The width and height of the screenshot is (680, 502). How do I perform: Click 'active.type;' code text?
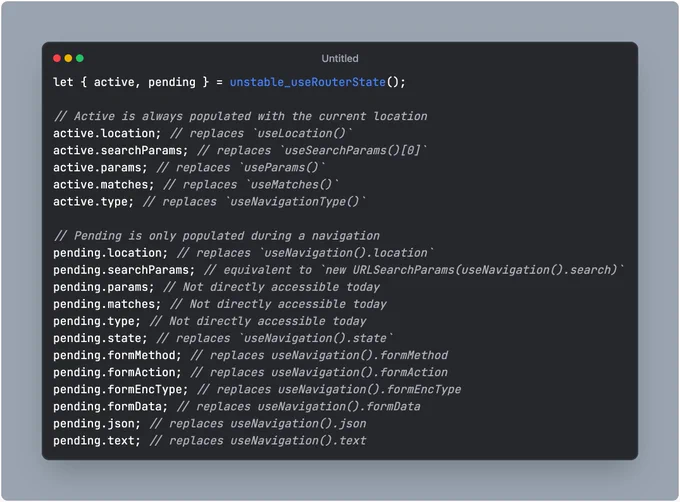pyautogui.click(x=93, y=202)
